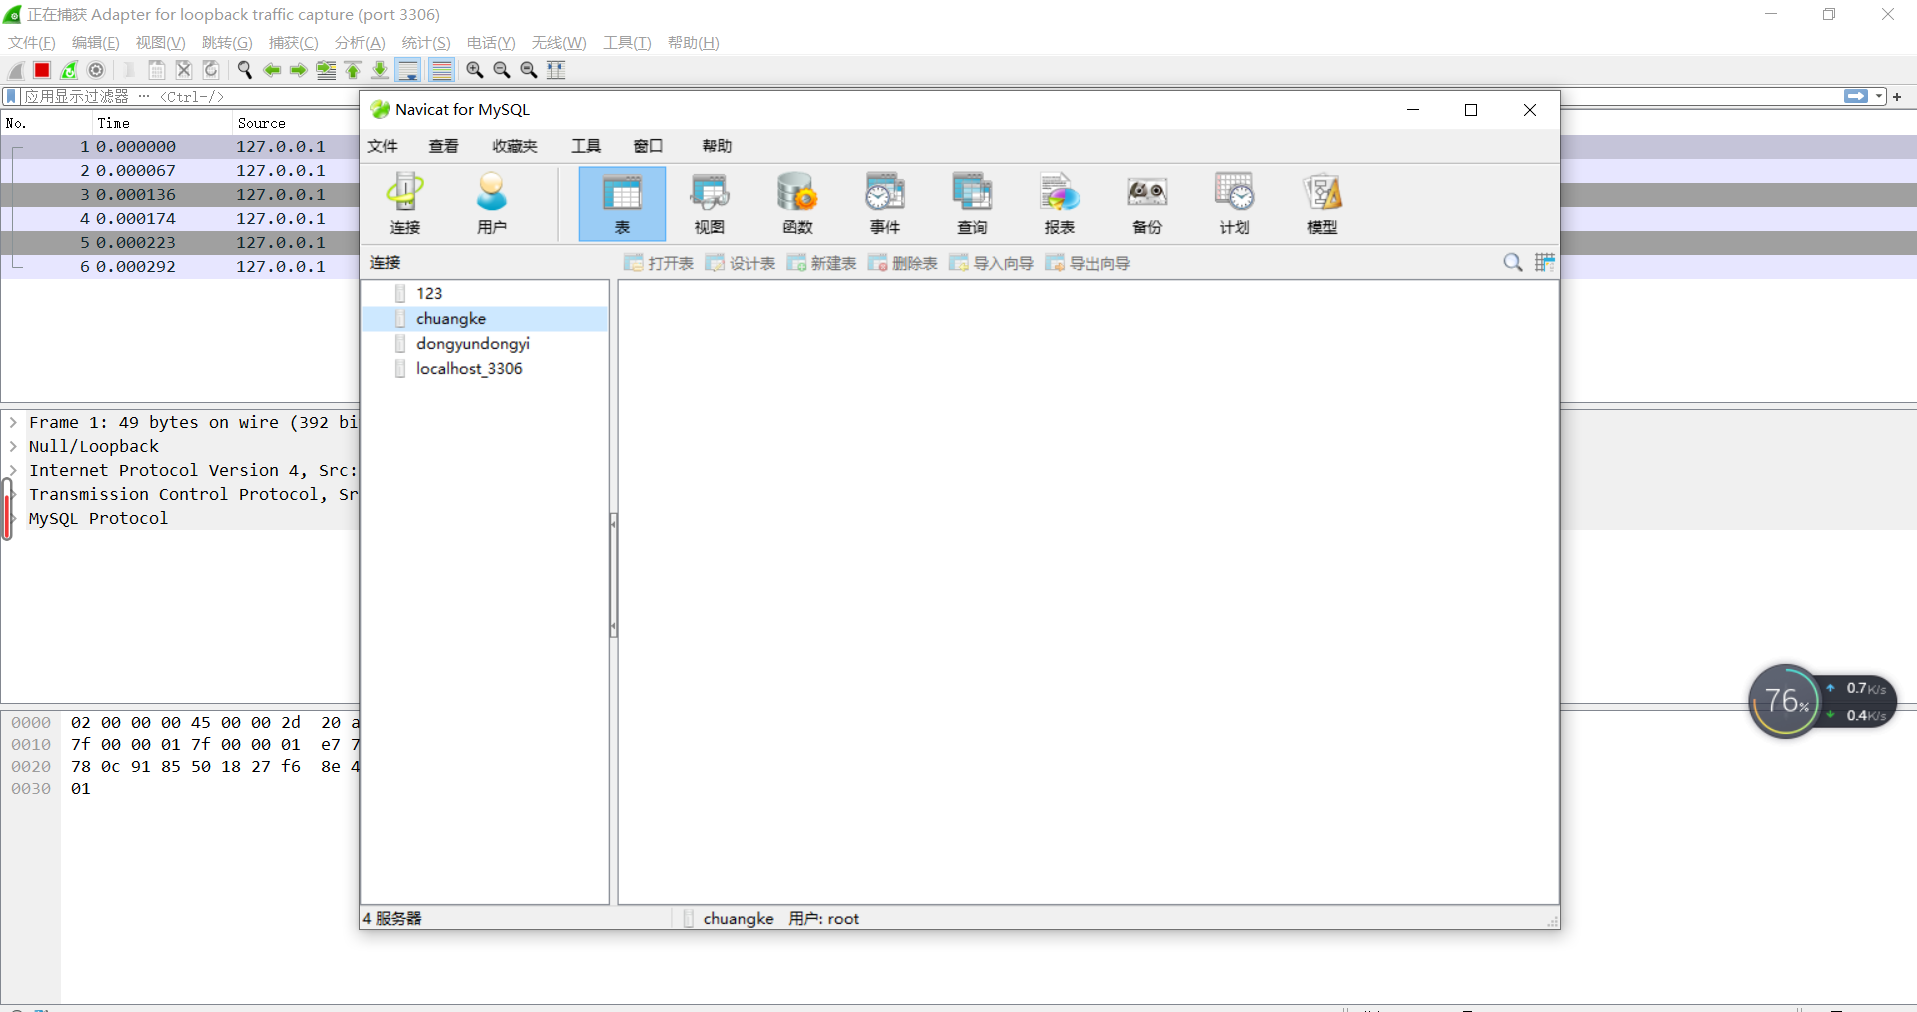Open Navicat 报表 (Report) toolbar icon

point(1060,204)
